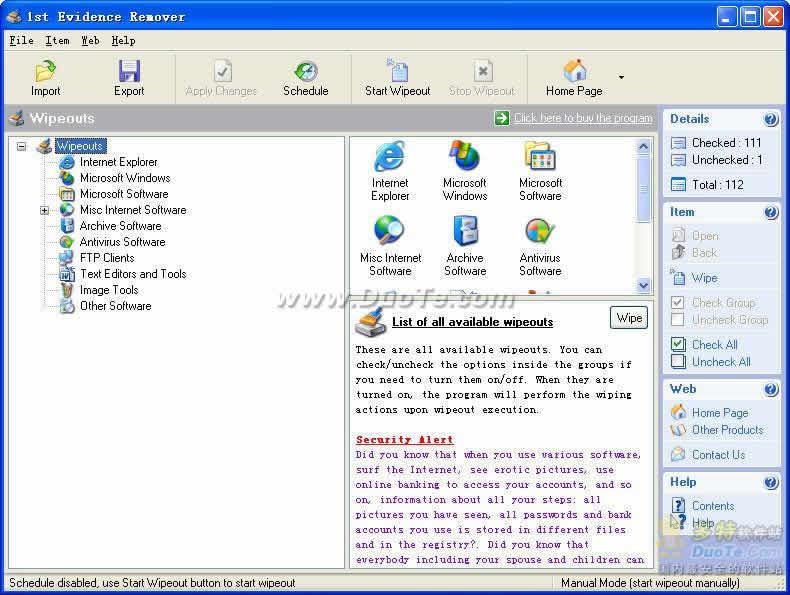Image resolution: width=790 pixels, height=595 pixels.
Task: Open Contents in the Help panel
Action: click(x=712, y=506)
